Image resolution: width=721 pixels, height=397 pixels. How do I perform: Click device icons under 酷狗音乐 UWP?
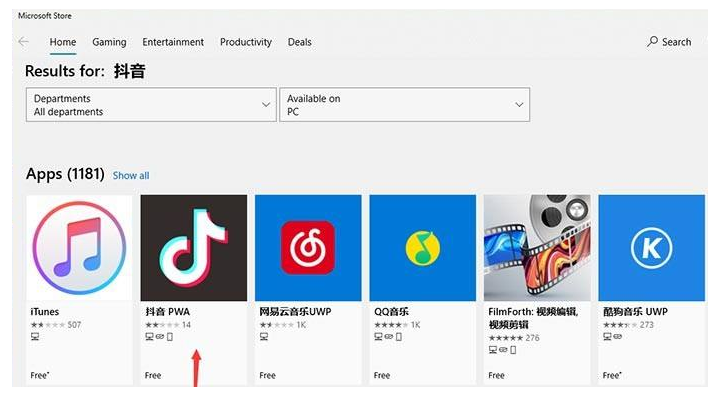612,337
